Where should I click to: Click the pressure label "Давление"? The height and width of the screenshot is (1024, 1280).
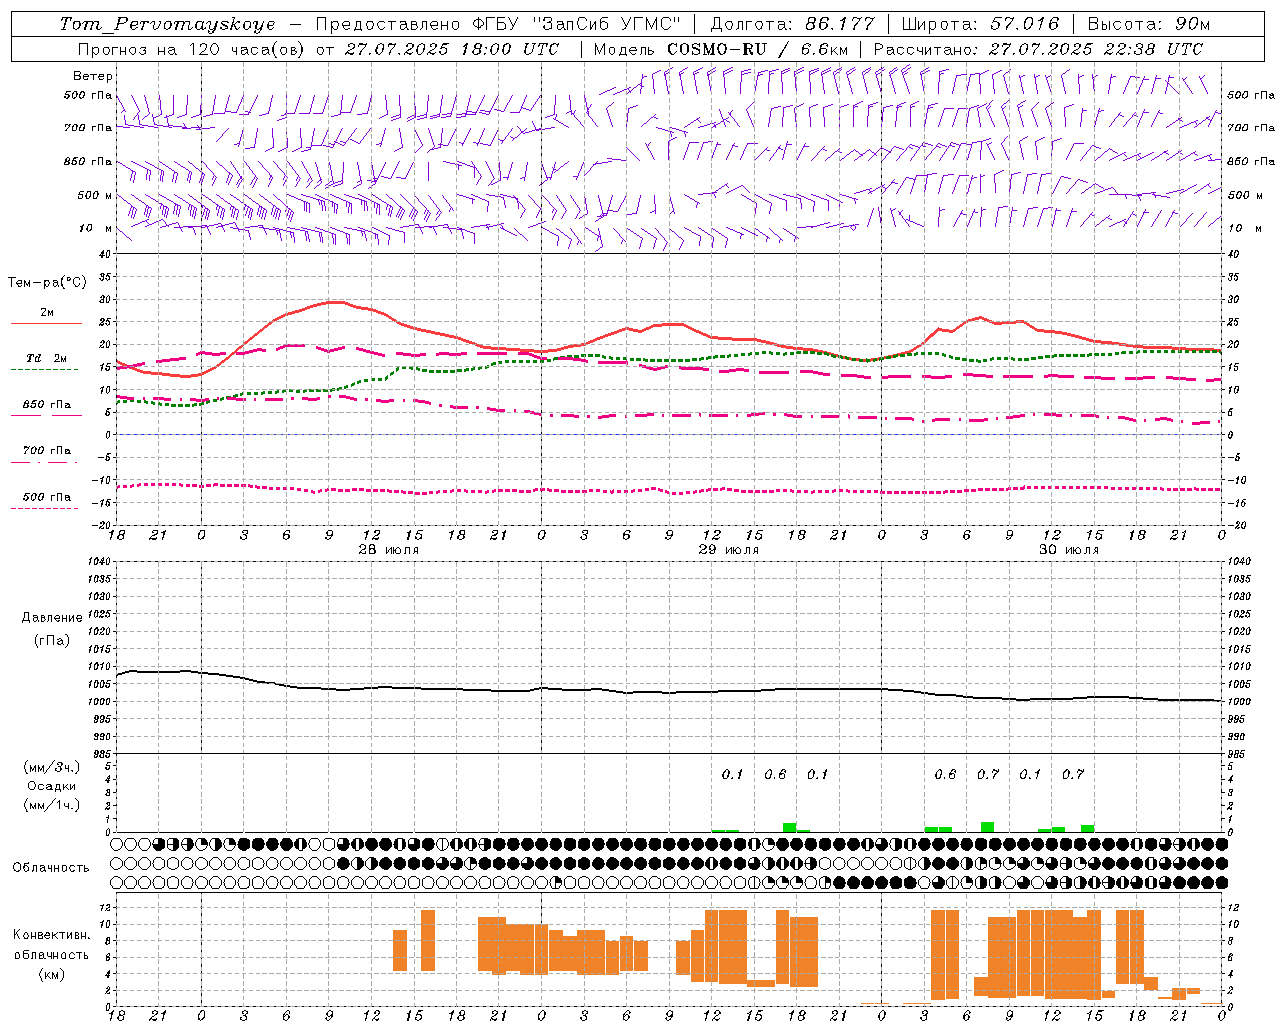coord(52,618)
